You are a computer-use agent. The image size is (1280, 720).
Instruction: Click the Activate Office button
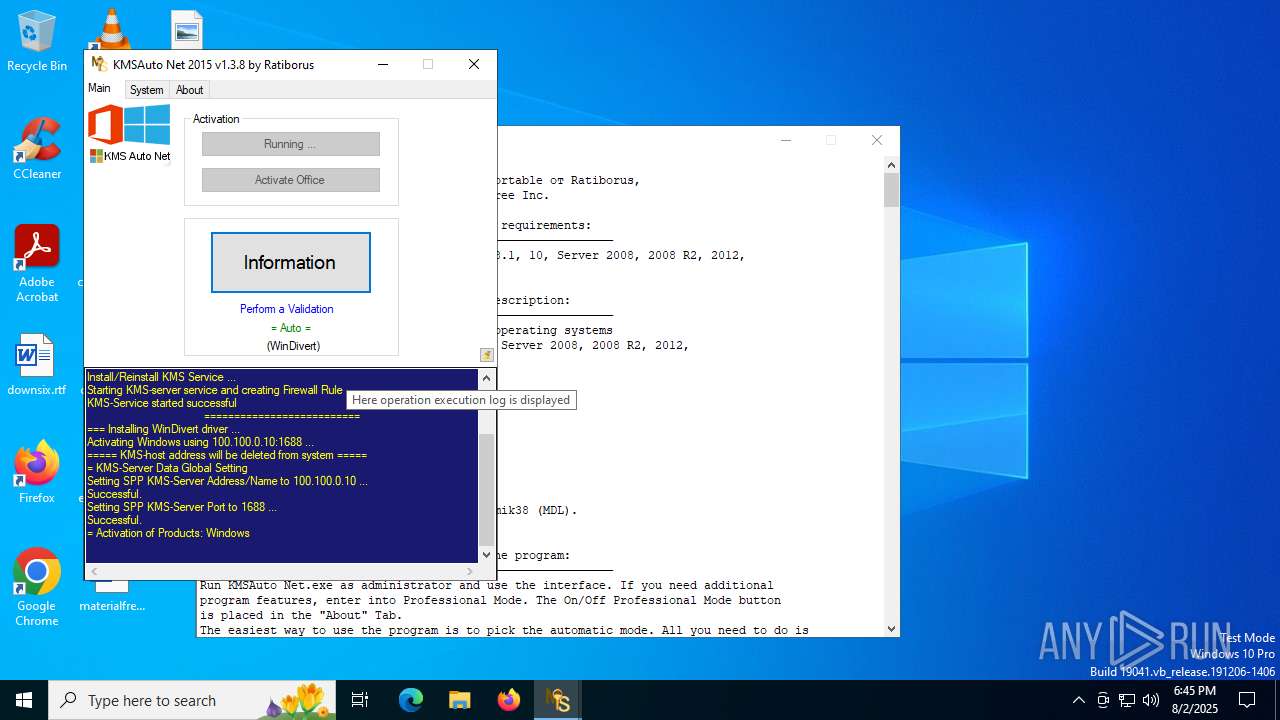pyautogui.click(x=291, y=180)
